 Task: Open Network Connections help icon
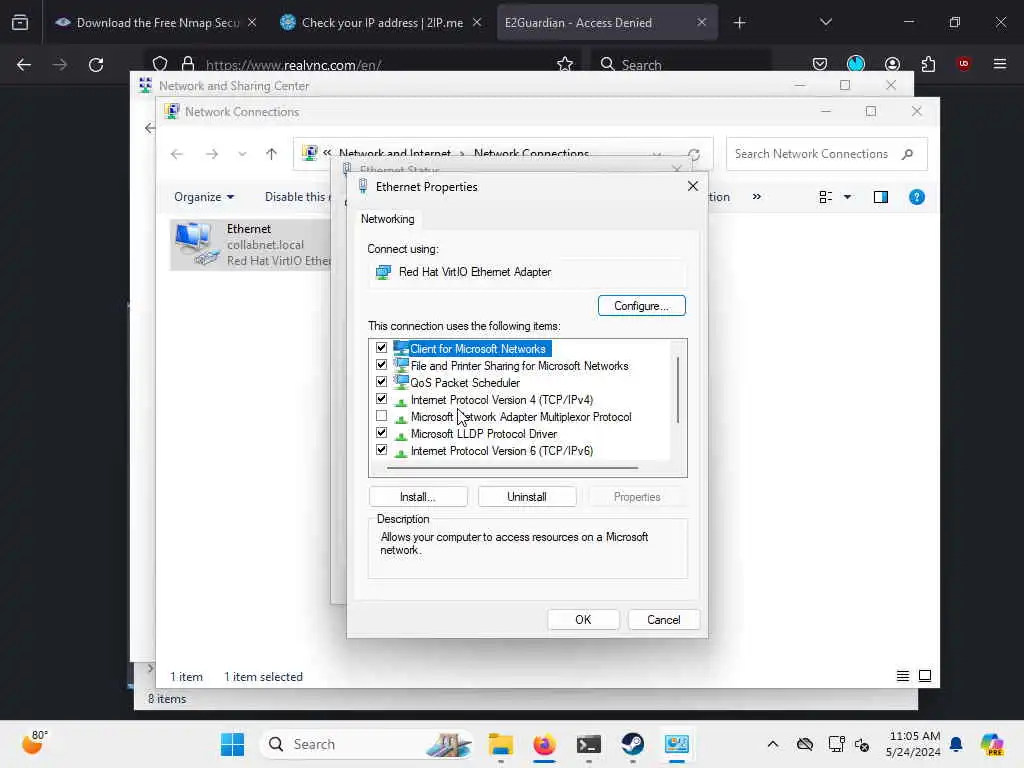[917, 197]
